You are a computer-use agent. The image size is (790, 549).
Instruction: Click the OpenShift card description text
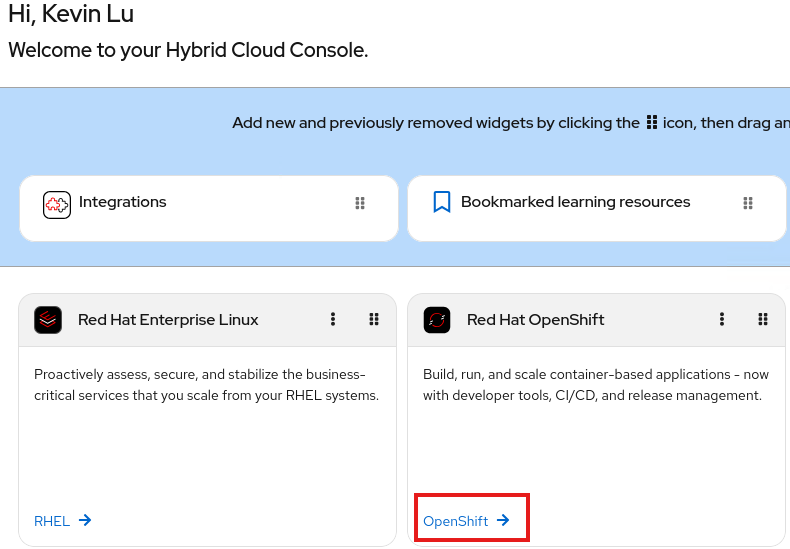point(596,385)
